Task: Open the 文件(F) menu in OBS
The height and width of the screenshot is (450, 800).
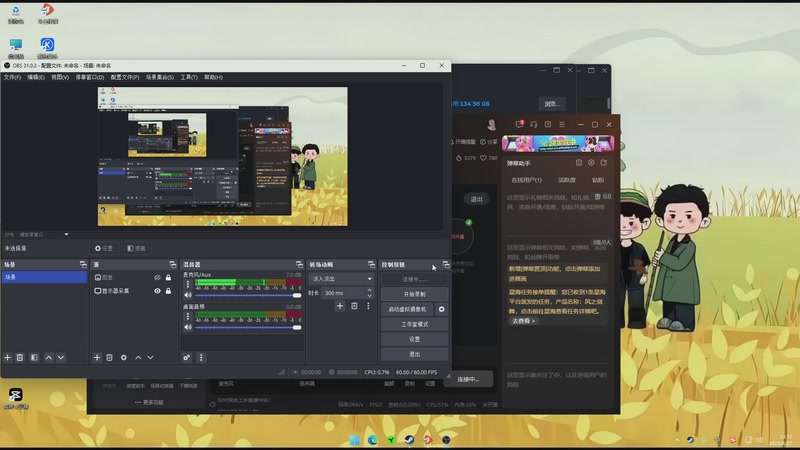Action: pos(12,78)
